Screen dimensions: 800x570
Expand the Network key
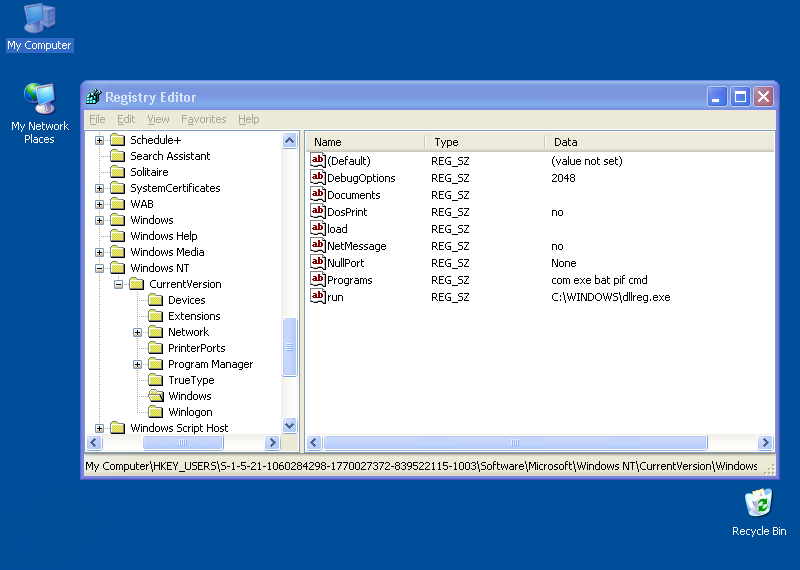pos(137,332)
